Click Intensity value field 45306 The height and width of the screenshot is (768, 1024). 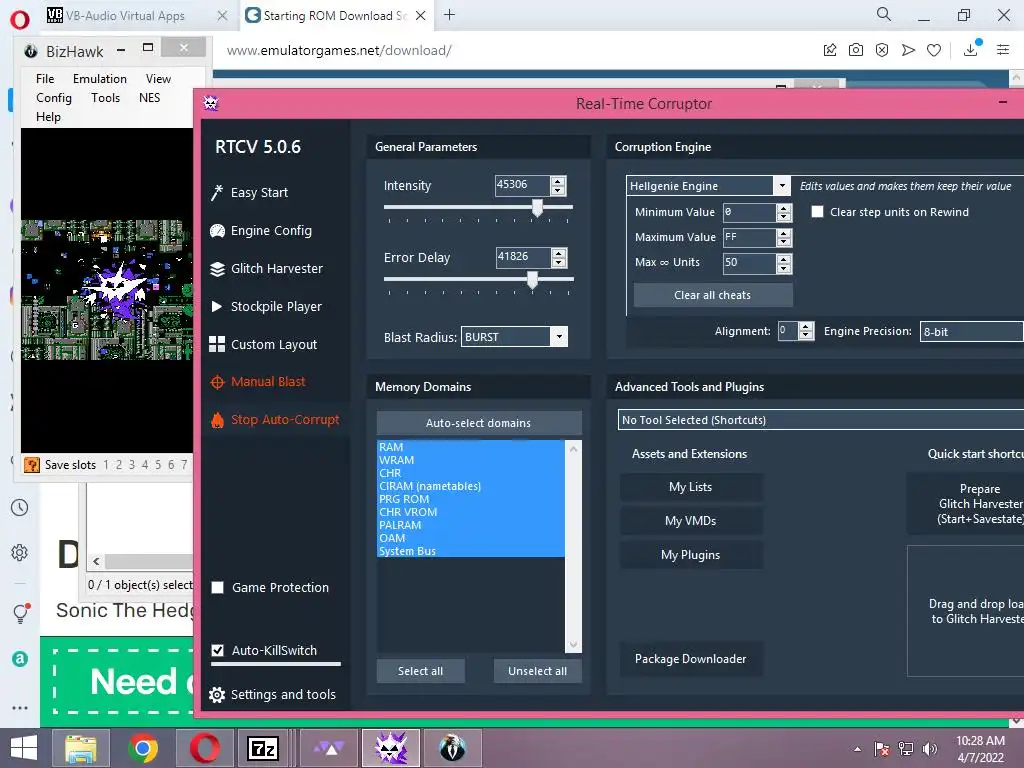point(522,185)
